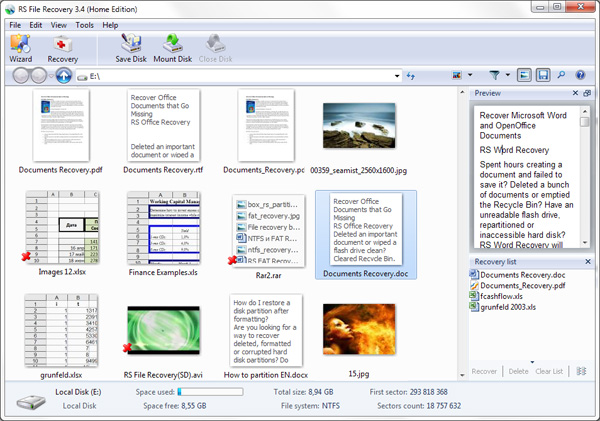Click the Recover button in recovery list
Viewport: 600px width, 421px height.
484,371
